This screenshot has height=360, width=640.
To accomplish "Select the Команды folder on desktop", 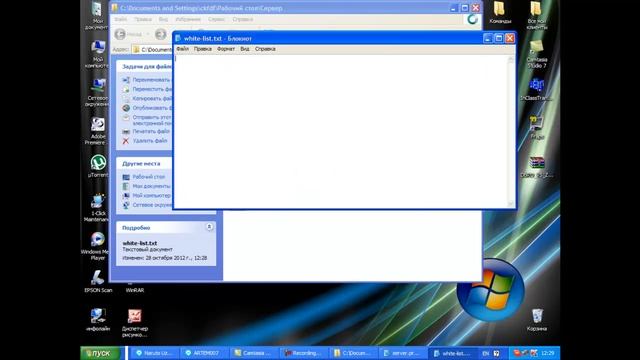I will click(x=500, y=12).
